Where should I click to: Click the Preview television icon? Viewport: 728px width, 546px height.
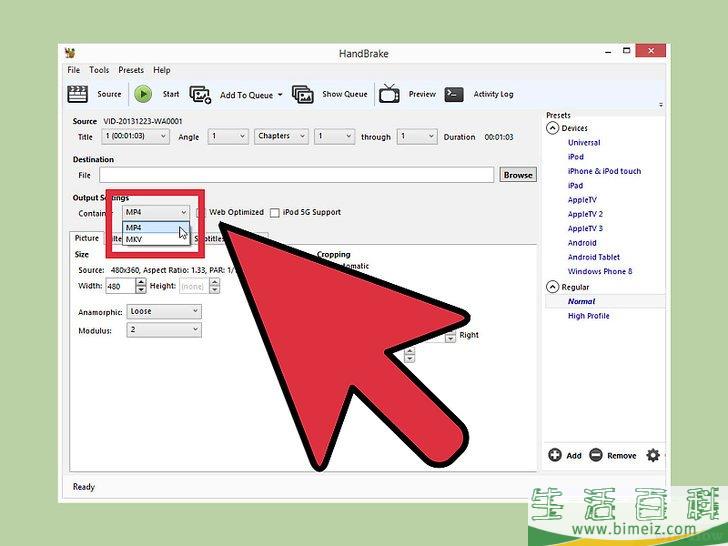389,94
